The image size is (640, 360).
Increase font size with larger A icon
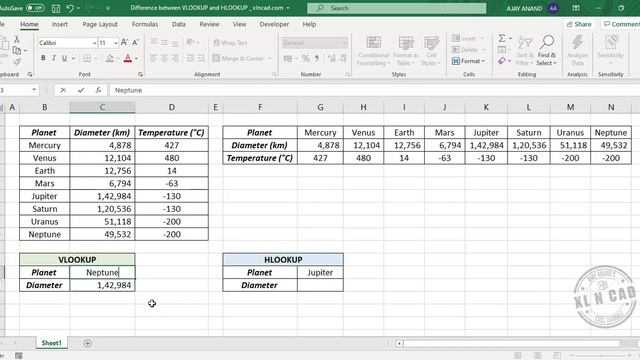click(124, 42)
